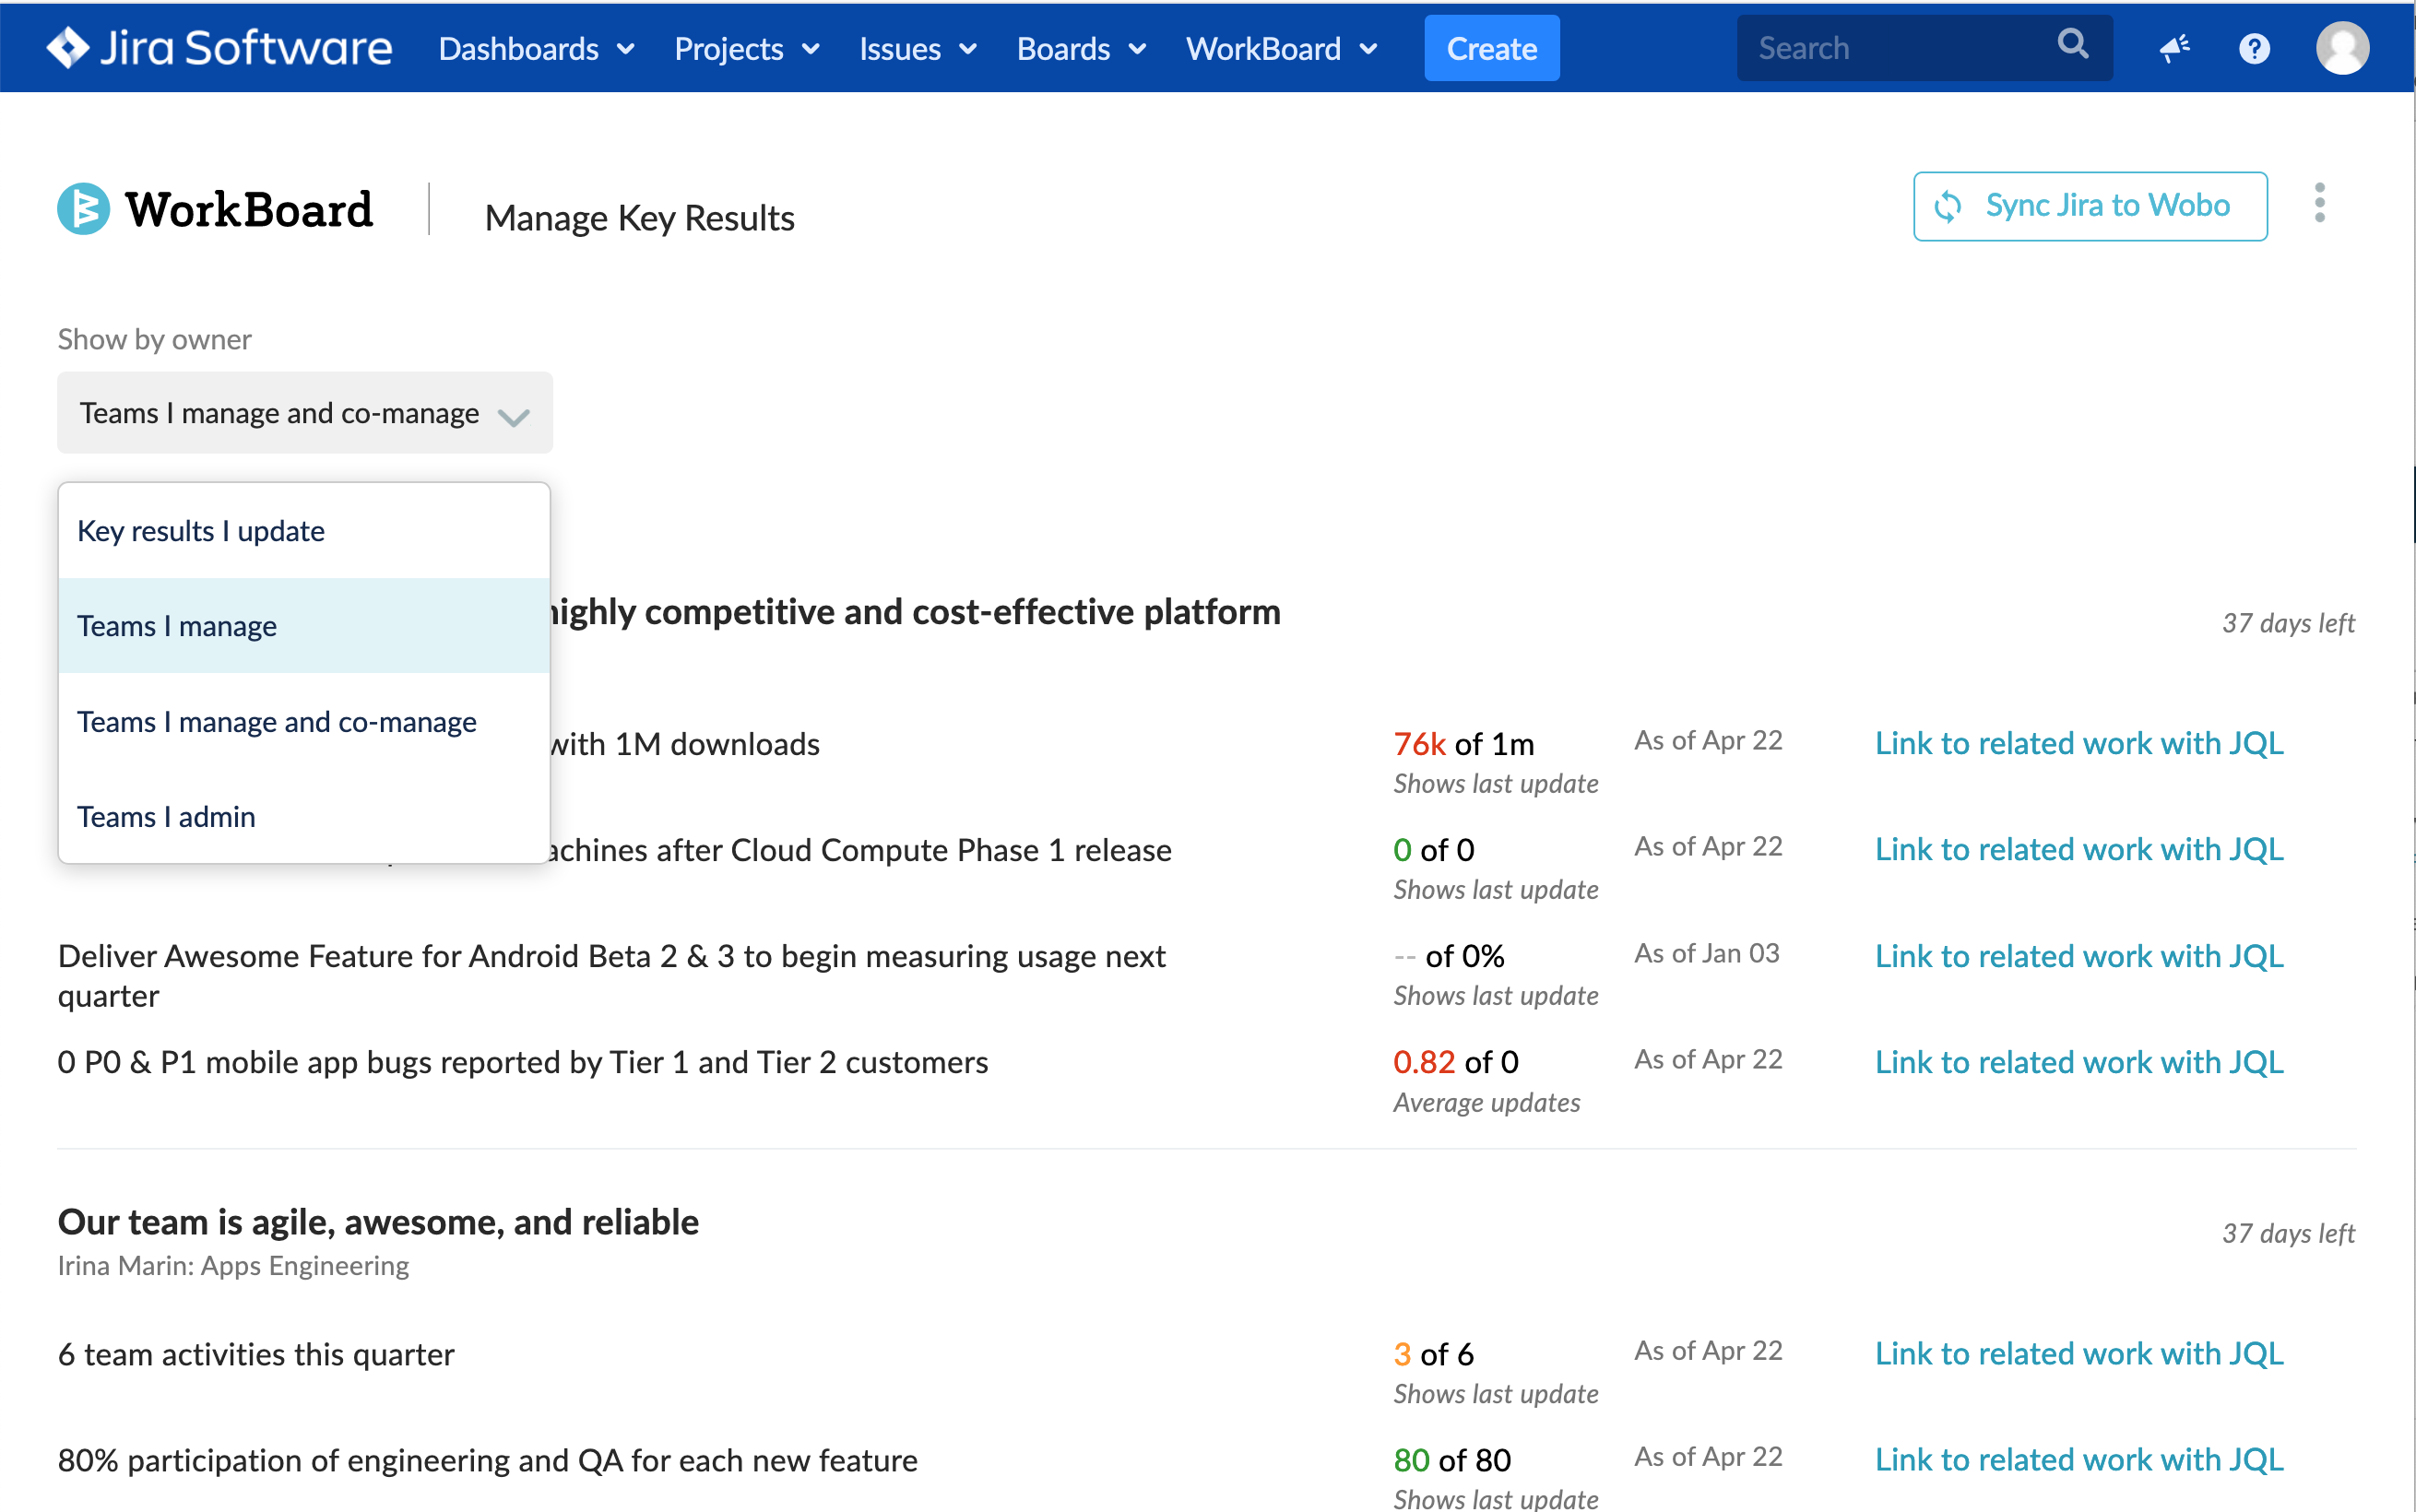Image resolution: width=2416 pixels, height=1512 pixels.
Task: Click the '76k of 1m' progress value
Action: pyautogui.click(x=1464, y=744)
